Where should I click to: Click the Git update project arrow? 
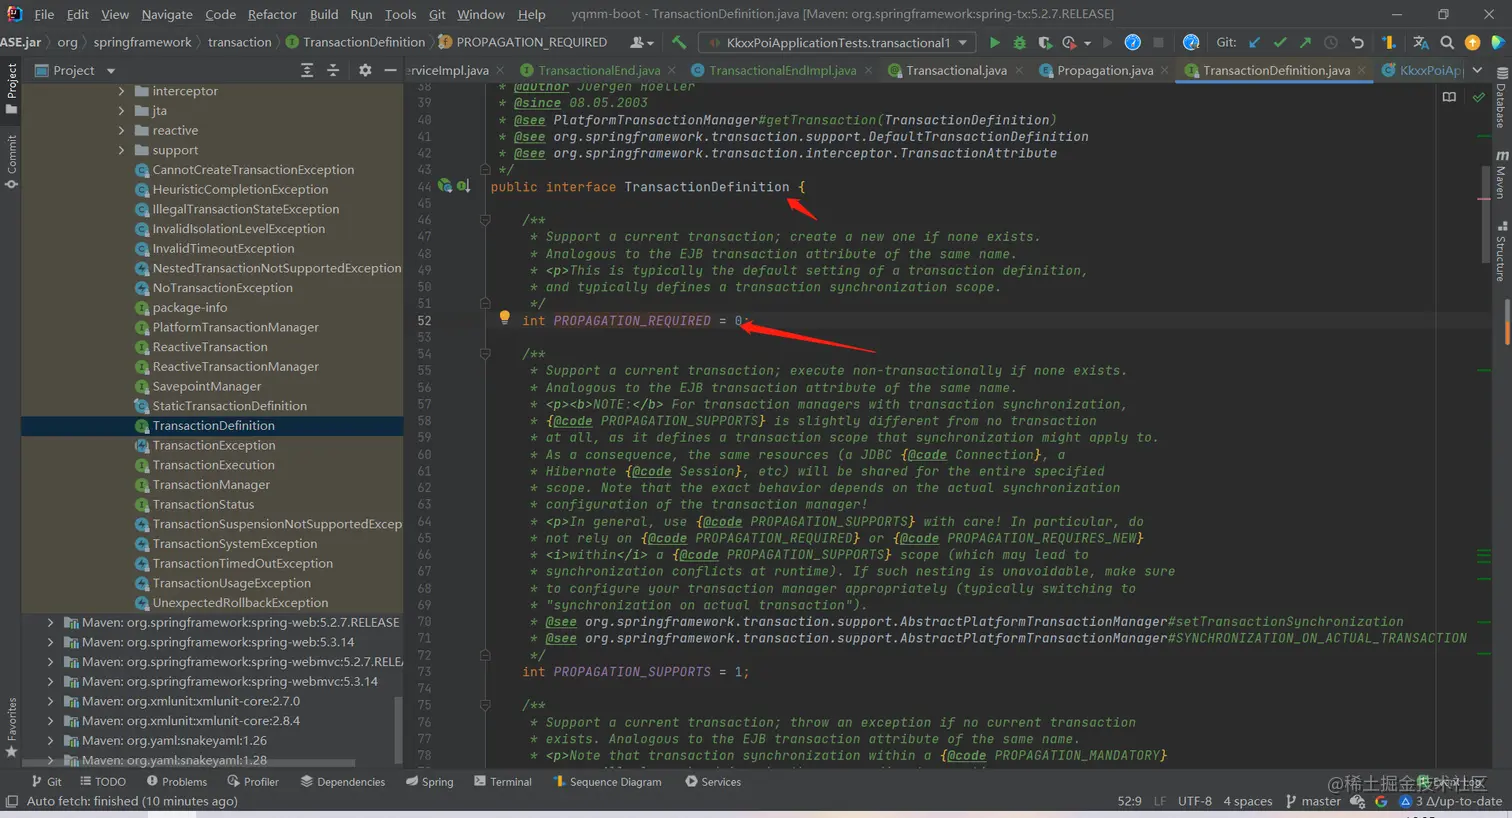coord(1255,43)
